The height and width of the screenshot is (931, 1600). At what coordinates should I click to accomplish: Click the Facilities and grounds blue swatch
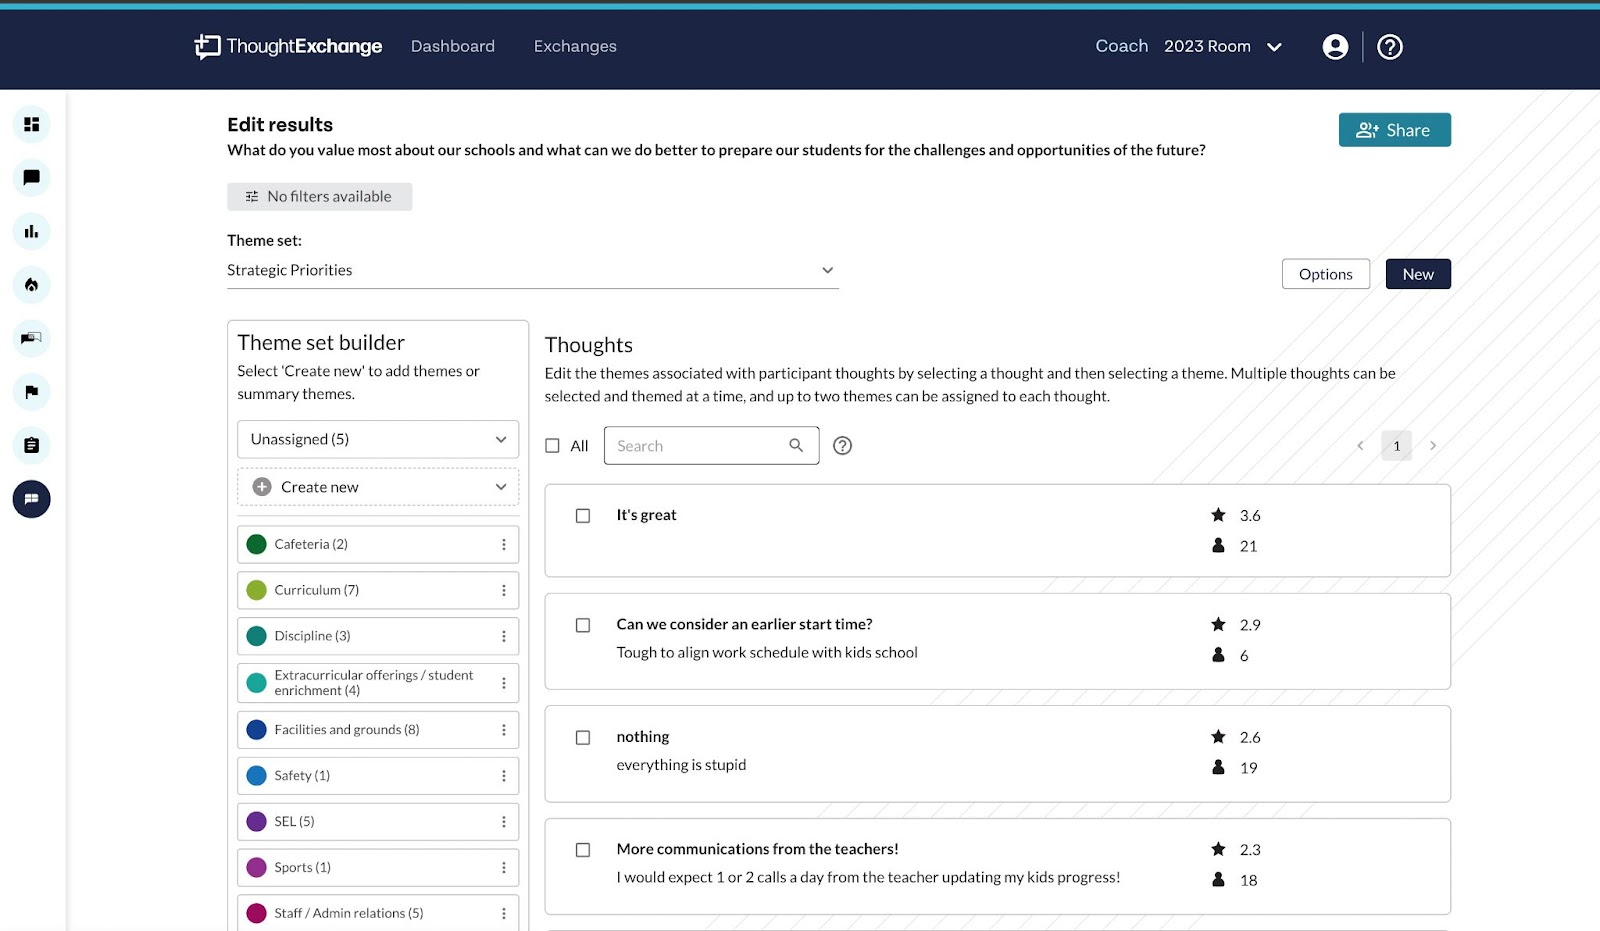[257, 730]
